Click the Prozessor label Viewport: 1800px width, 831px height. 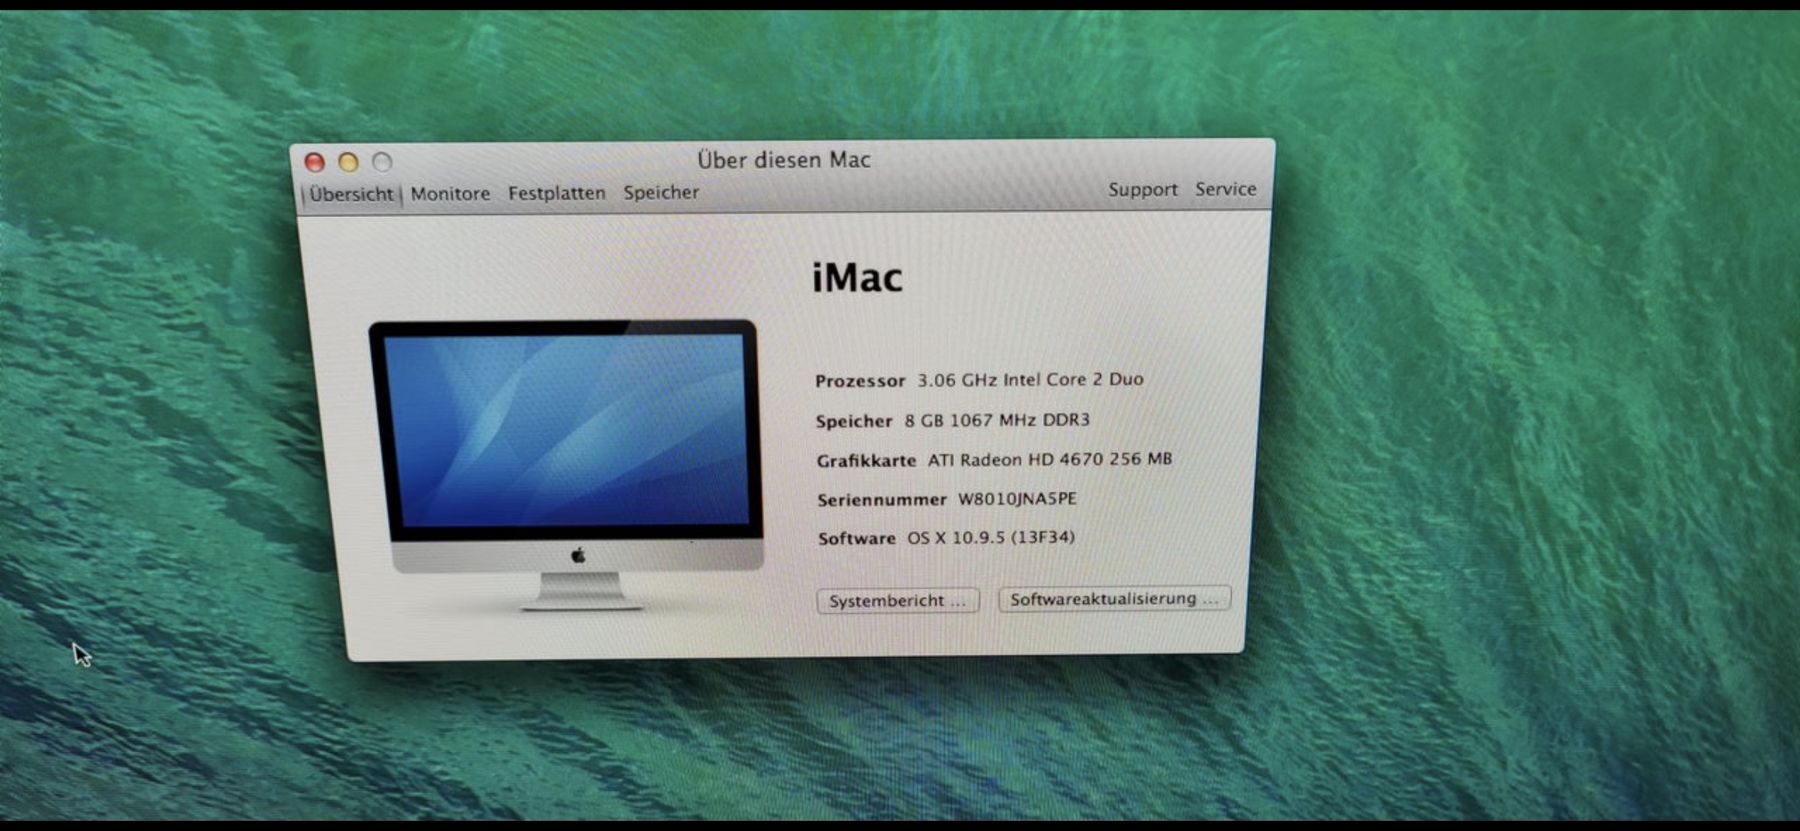point(860,381)
